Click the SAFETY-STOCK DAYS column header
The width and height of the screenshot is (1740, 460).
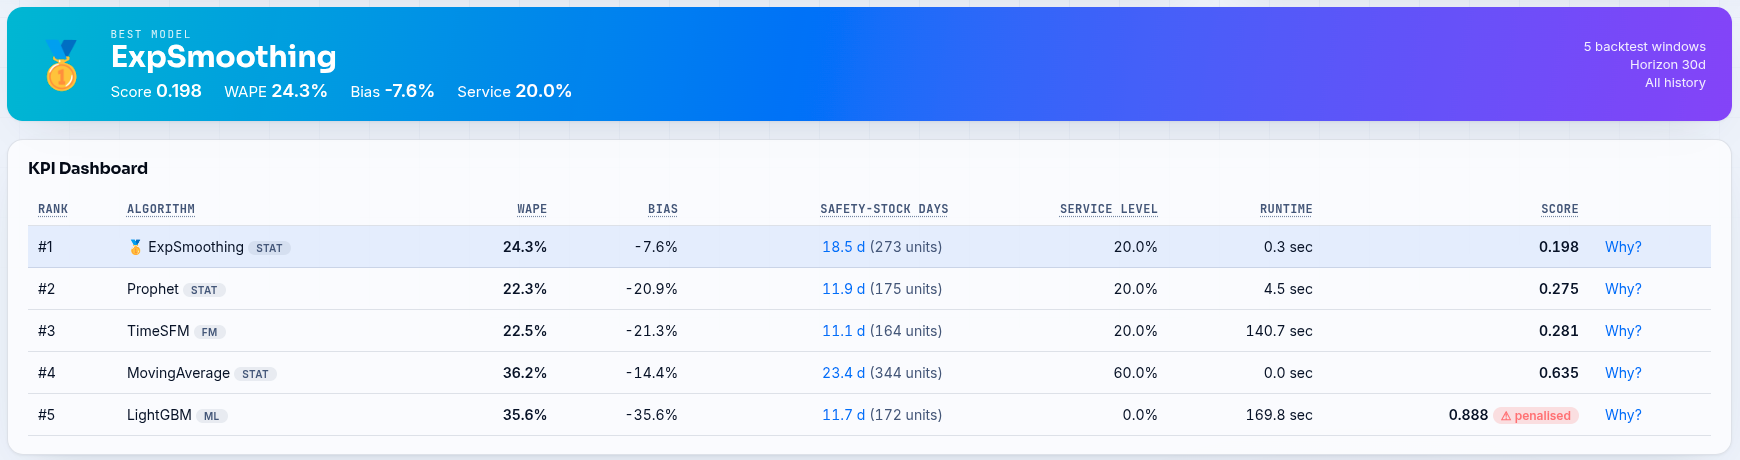coord(884,209)
